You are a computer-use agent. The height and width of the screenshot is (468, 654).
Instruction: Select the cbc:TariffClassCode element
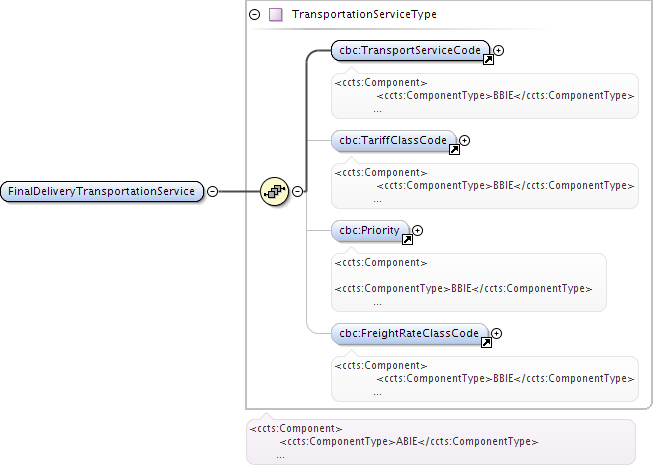pos(393,141)
